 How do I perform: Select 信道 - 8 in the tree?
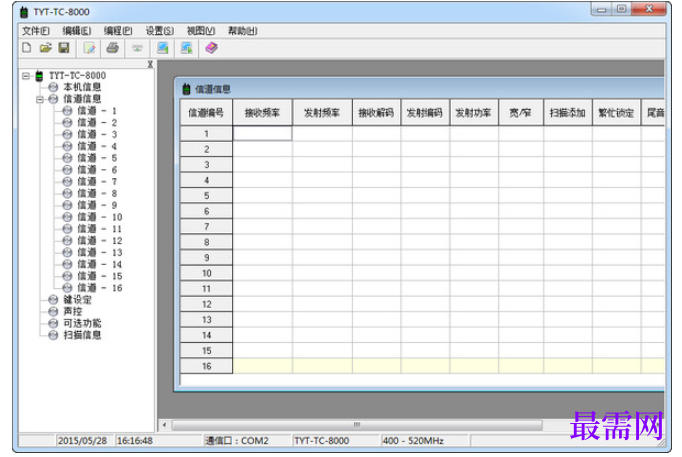coord(97,193)
